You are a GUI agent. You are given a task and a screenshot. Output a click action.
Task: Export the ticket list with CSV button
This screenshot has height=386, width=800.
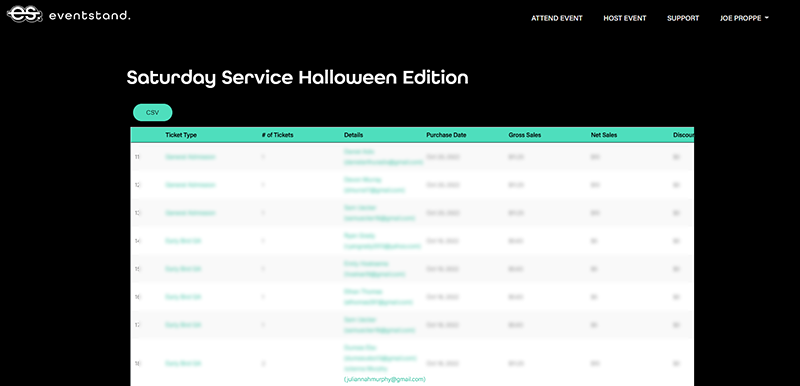click(x=153, y=113)
